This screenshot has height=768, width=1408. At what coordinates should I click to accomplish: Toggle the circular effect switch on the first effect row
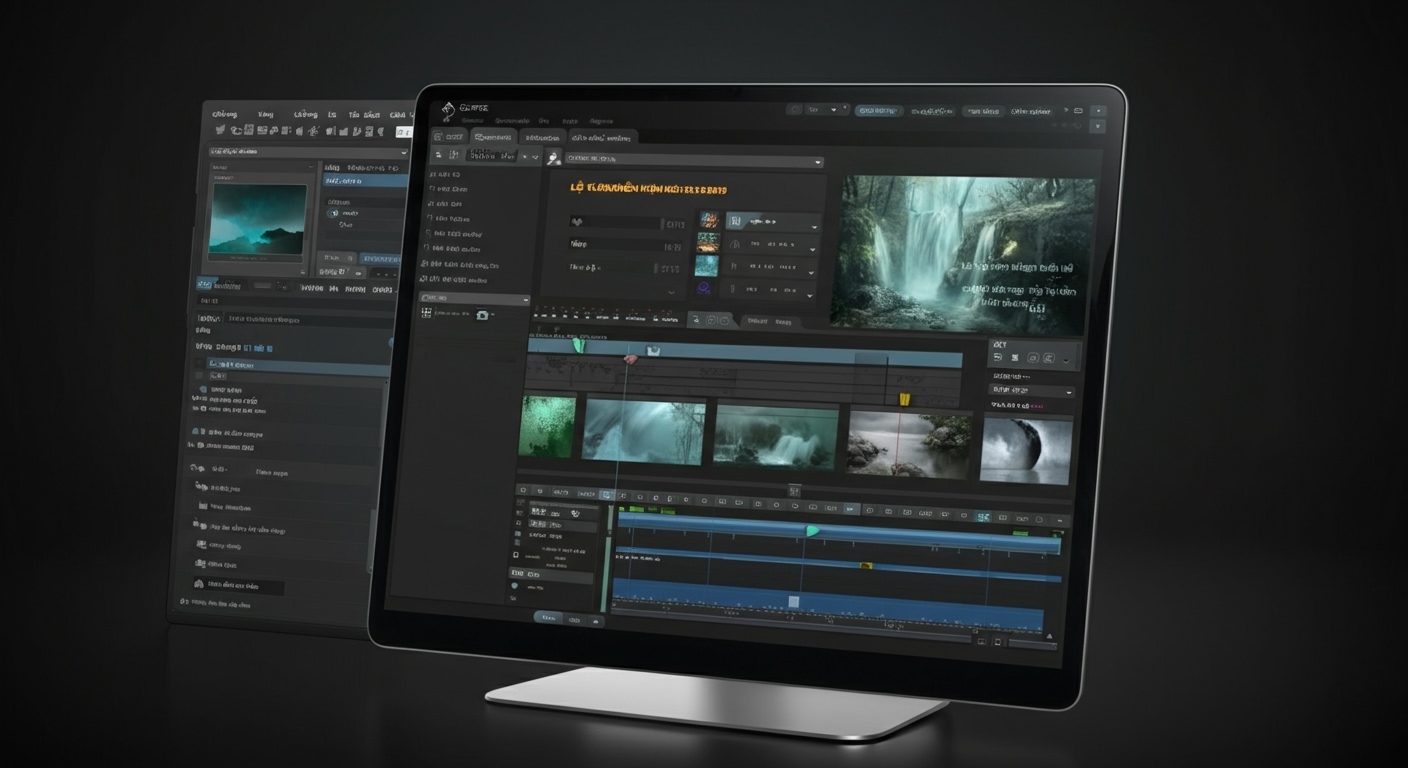(735, 223)
